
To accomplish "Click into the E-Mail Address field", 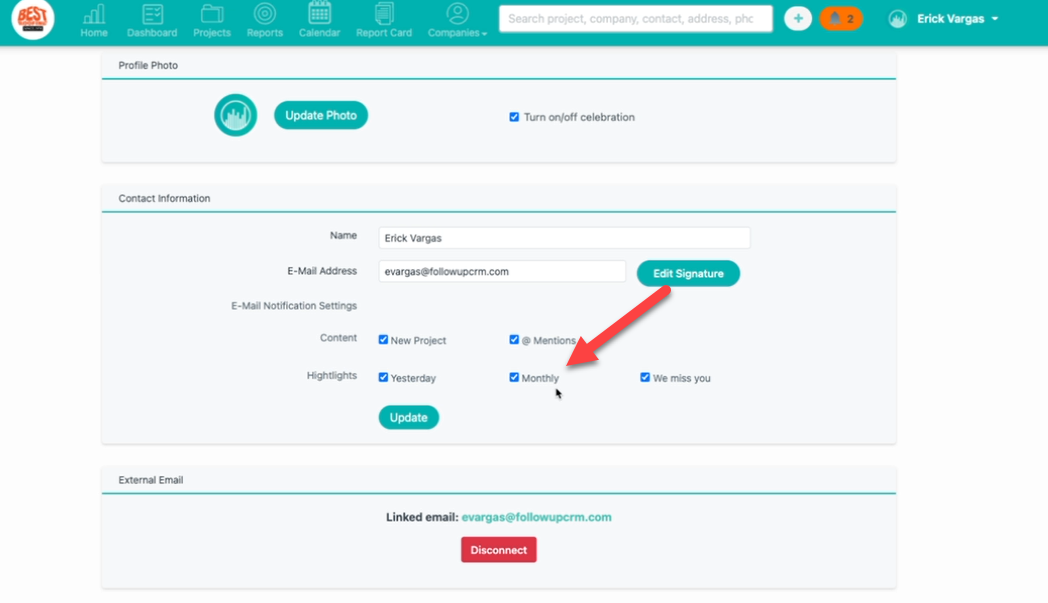I will tap(502, 271).
